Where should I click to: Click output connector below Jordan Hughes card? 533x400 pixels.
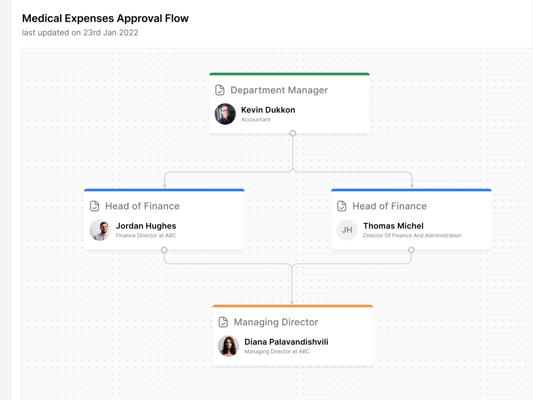(164, 250)
